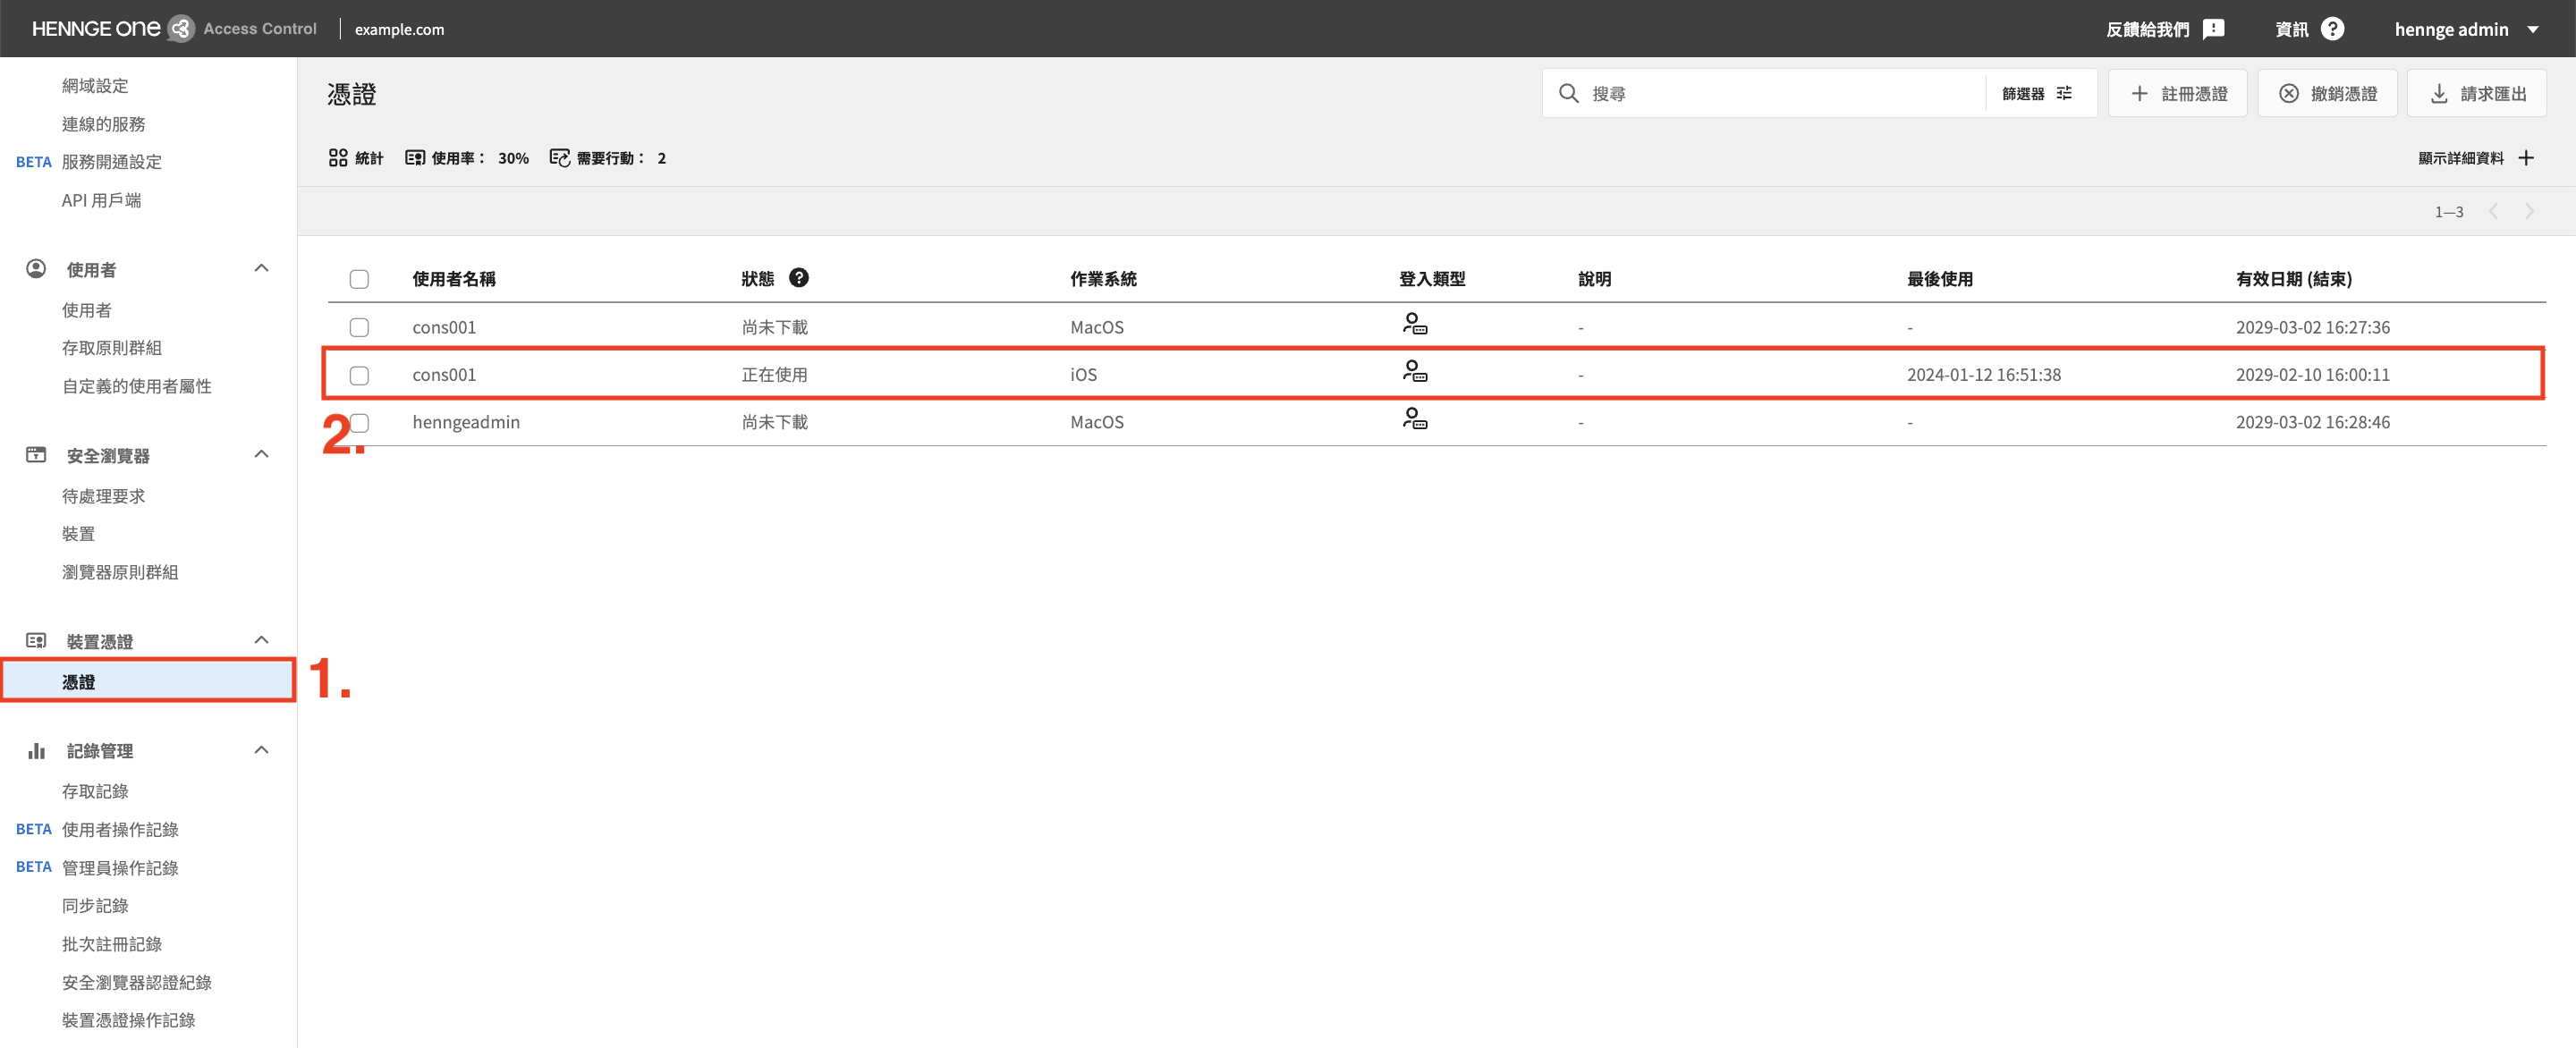Click the 作業系統 column header
The image size is (2576, 1048).
[x=1103, y=279]
